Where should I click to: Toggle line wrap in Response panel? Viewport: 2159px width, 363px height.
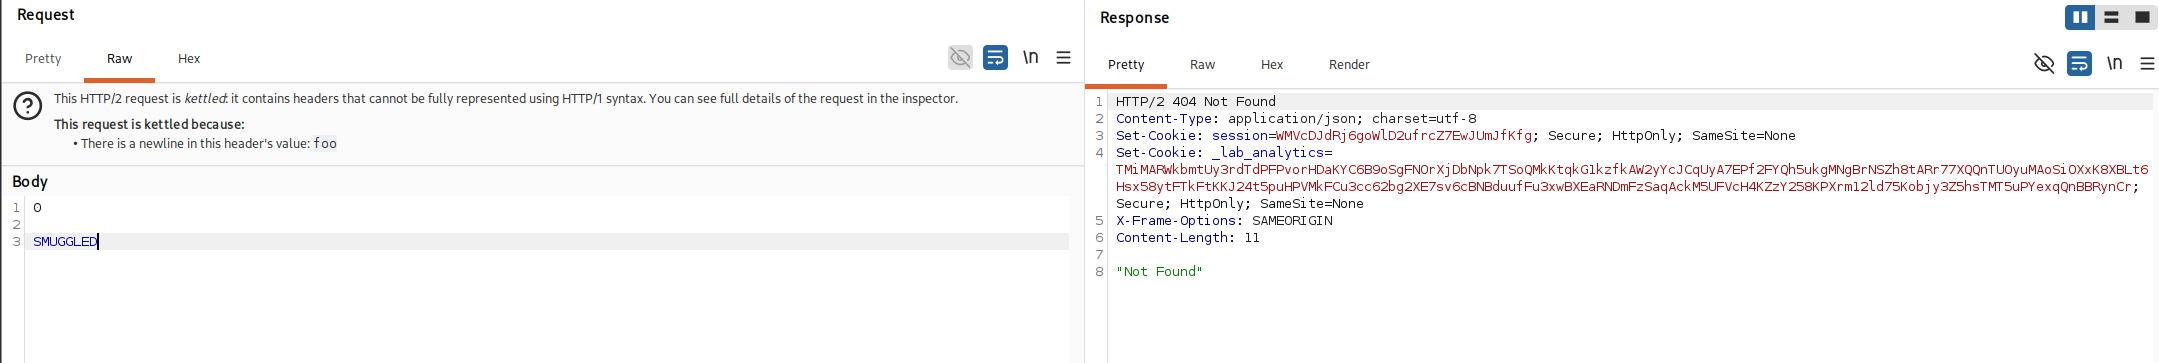[2079, 63]
